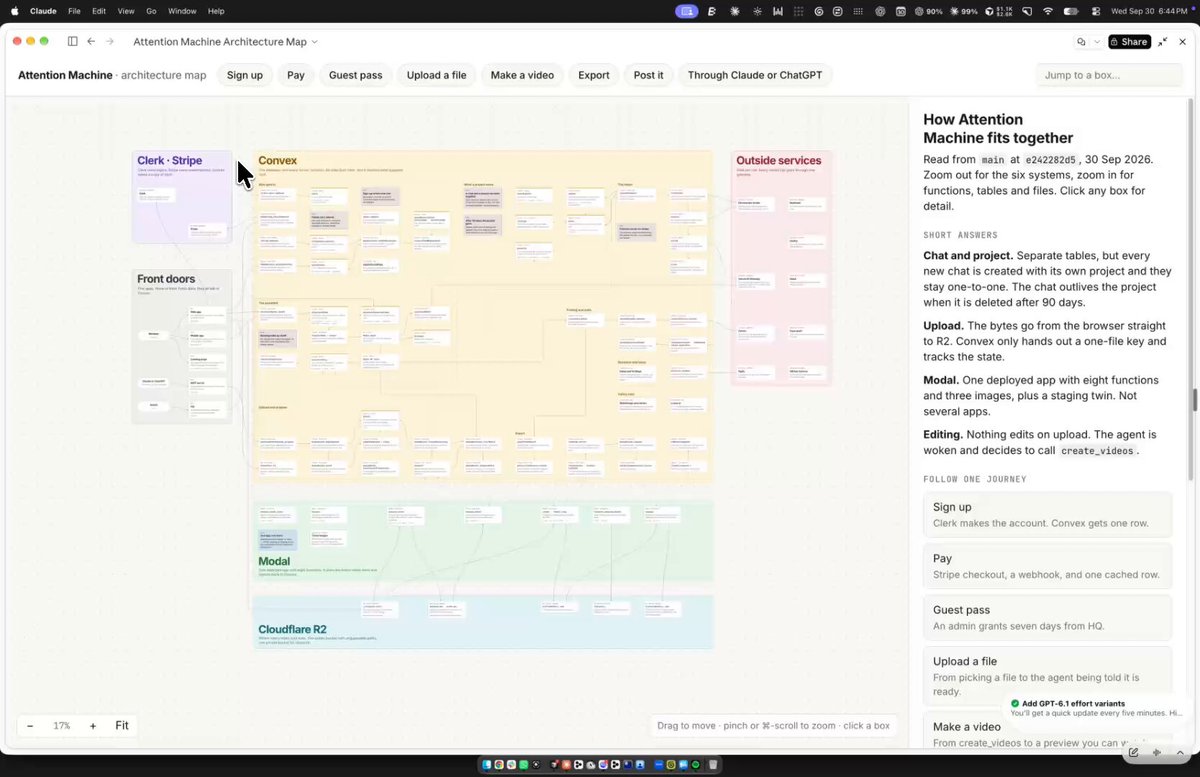Click the Fit zoom button

(122, 726)
